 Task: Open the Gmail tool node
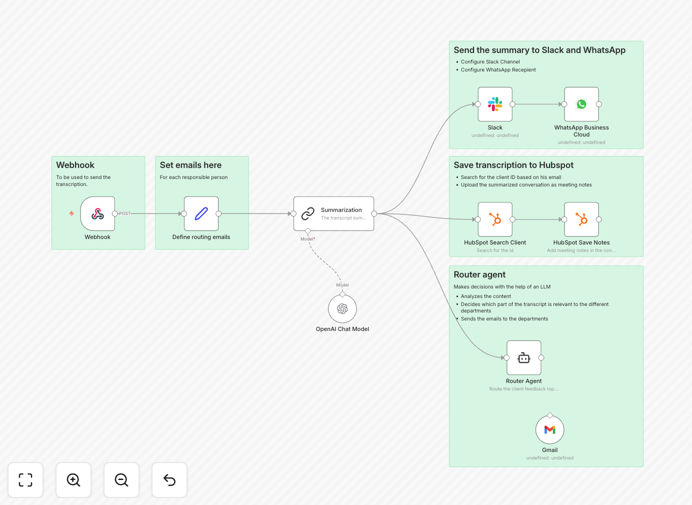(x=549, y=430)
